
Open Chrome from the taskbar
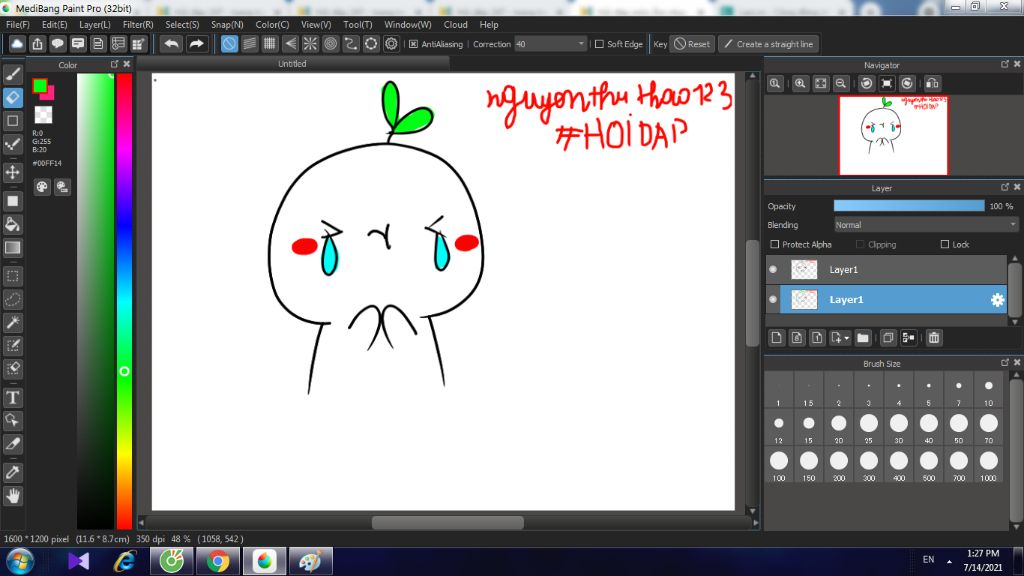[218, 561]
